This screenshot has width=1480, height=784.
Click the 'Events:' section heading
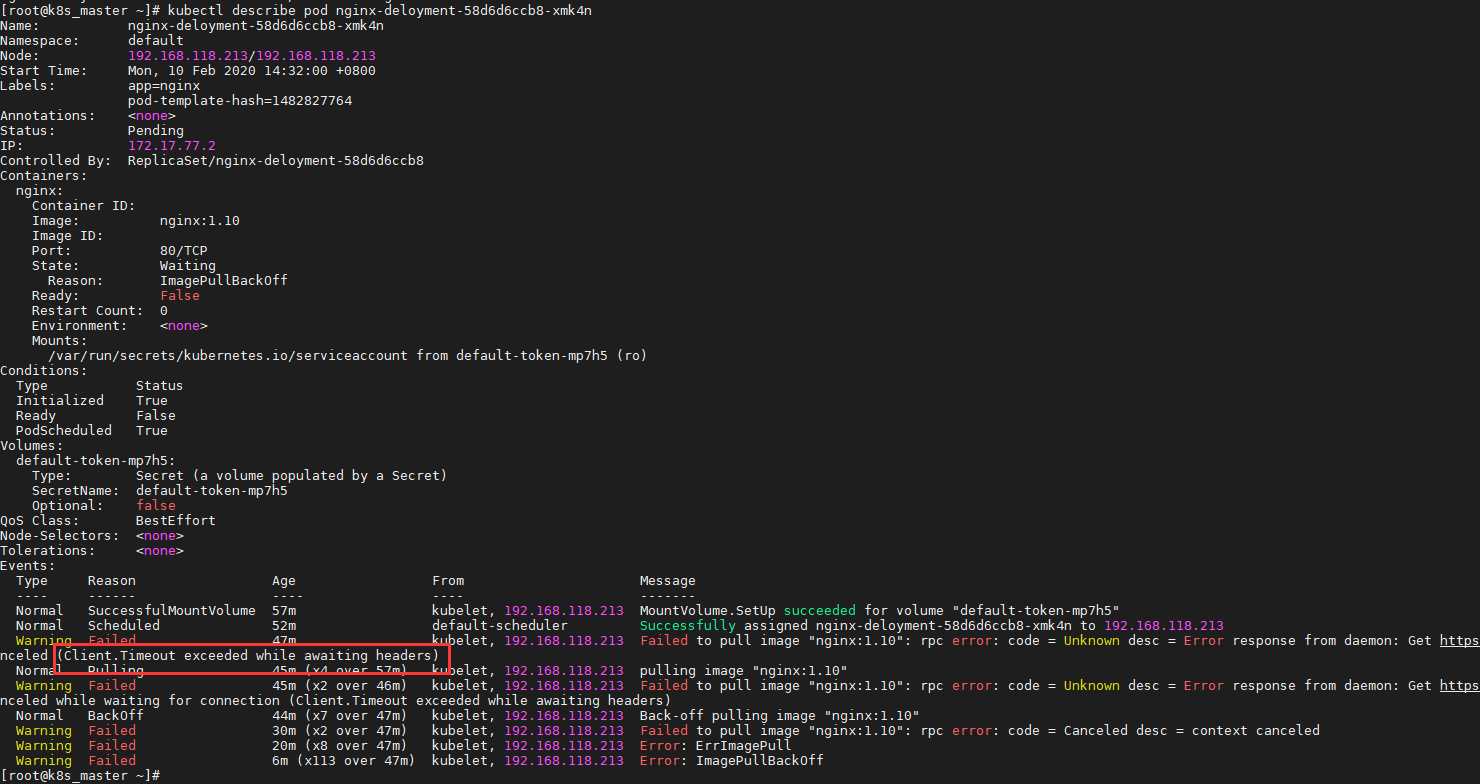coord(28,565)
